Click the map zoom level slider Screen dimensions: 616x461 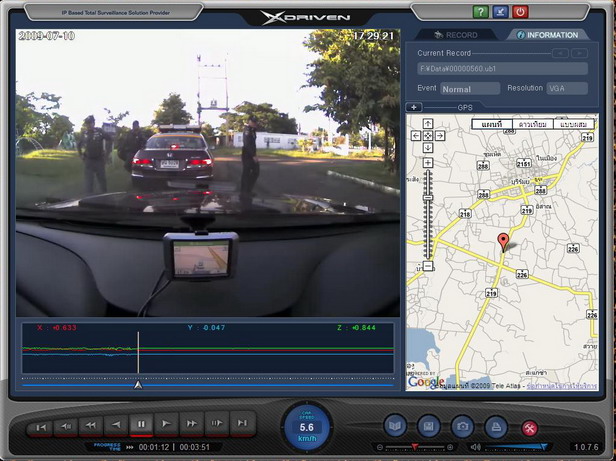428,215
